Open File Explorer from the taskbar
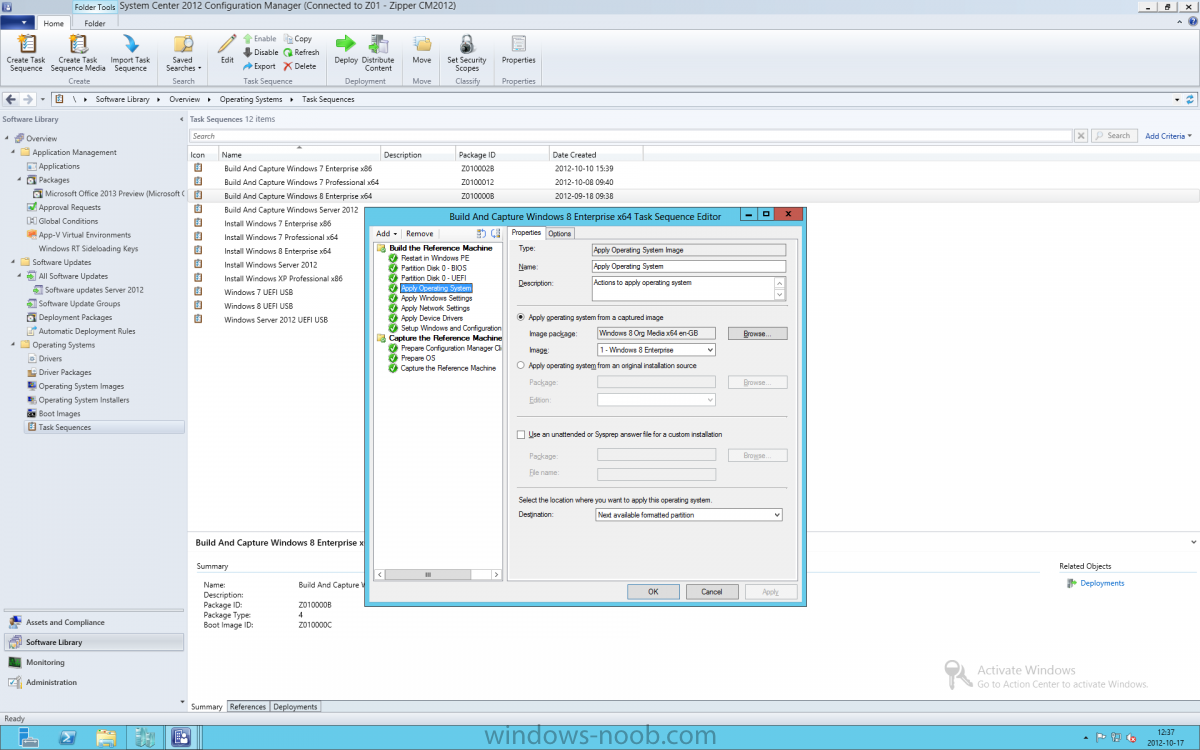1200x750 pixels. click(x=106, y=738)
